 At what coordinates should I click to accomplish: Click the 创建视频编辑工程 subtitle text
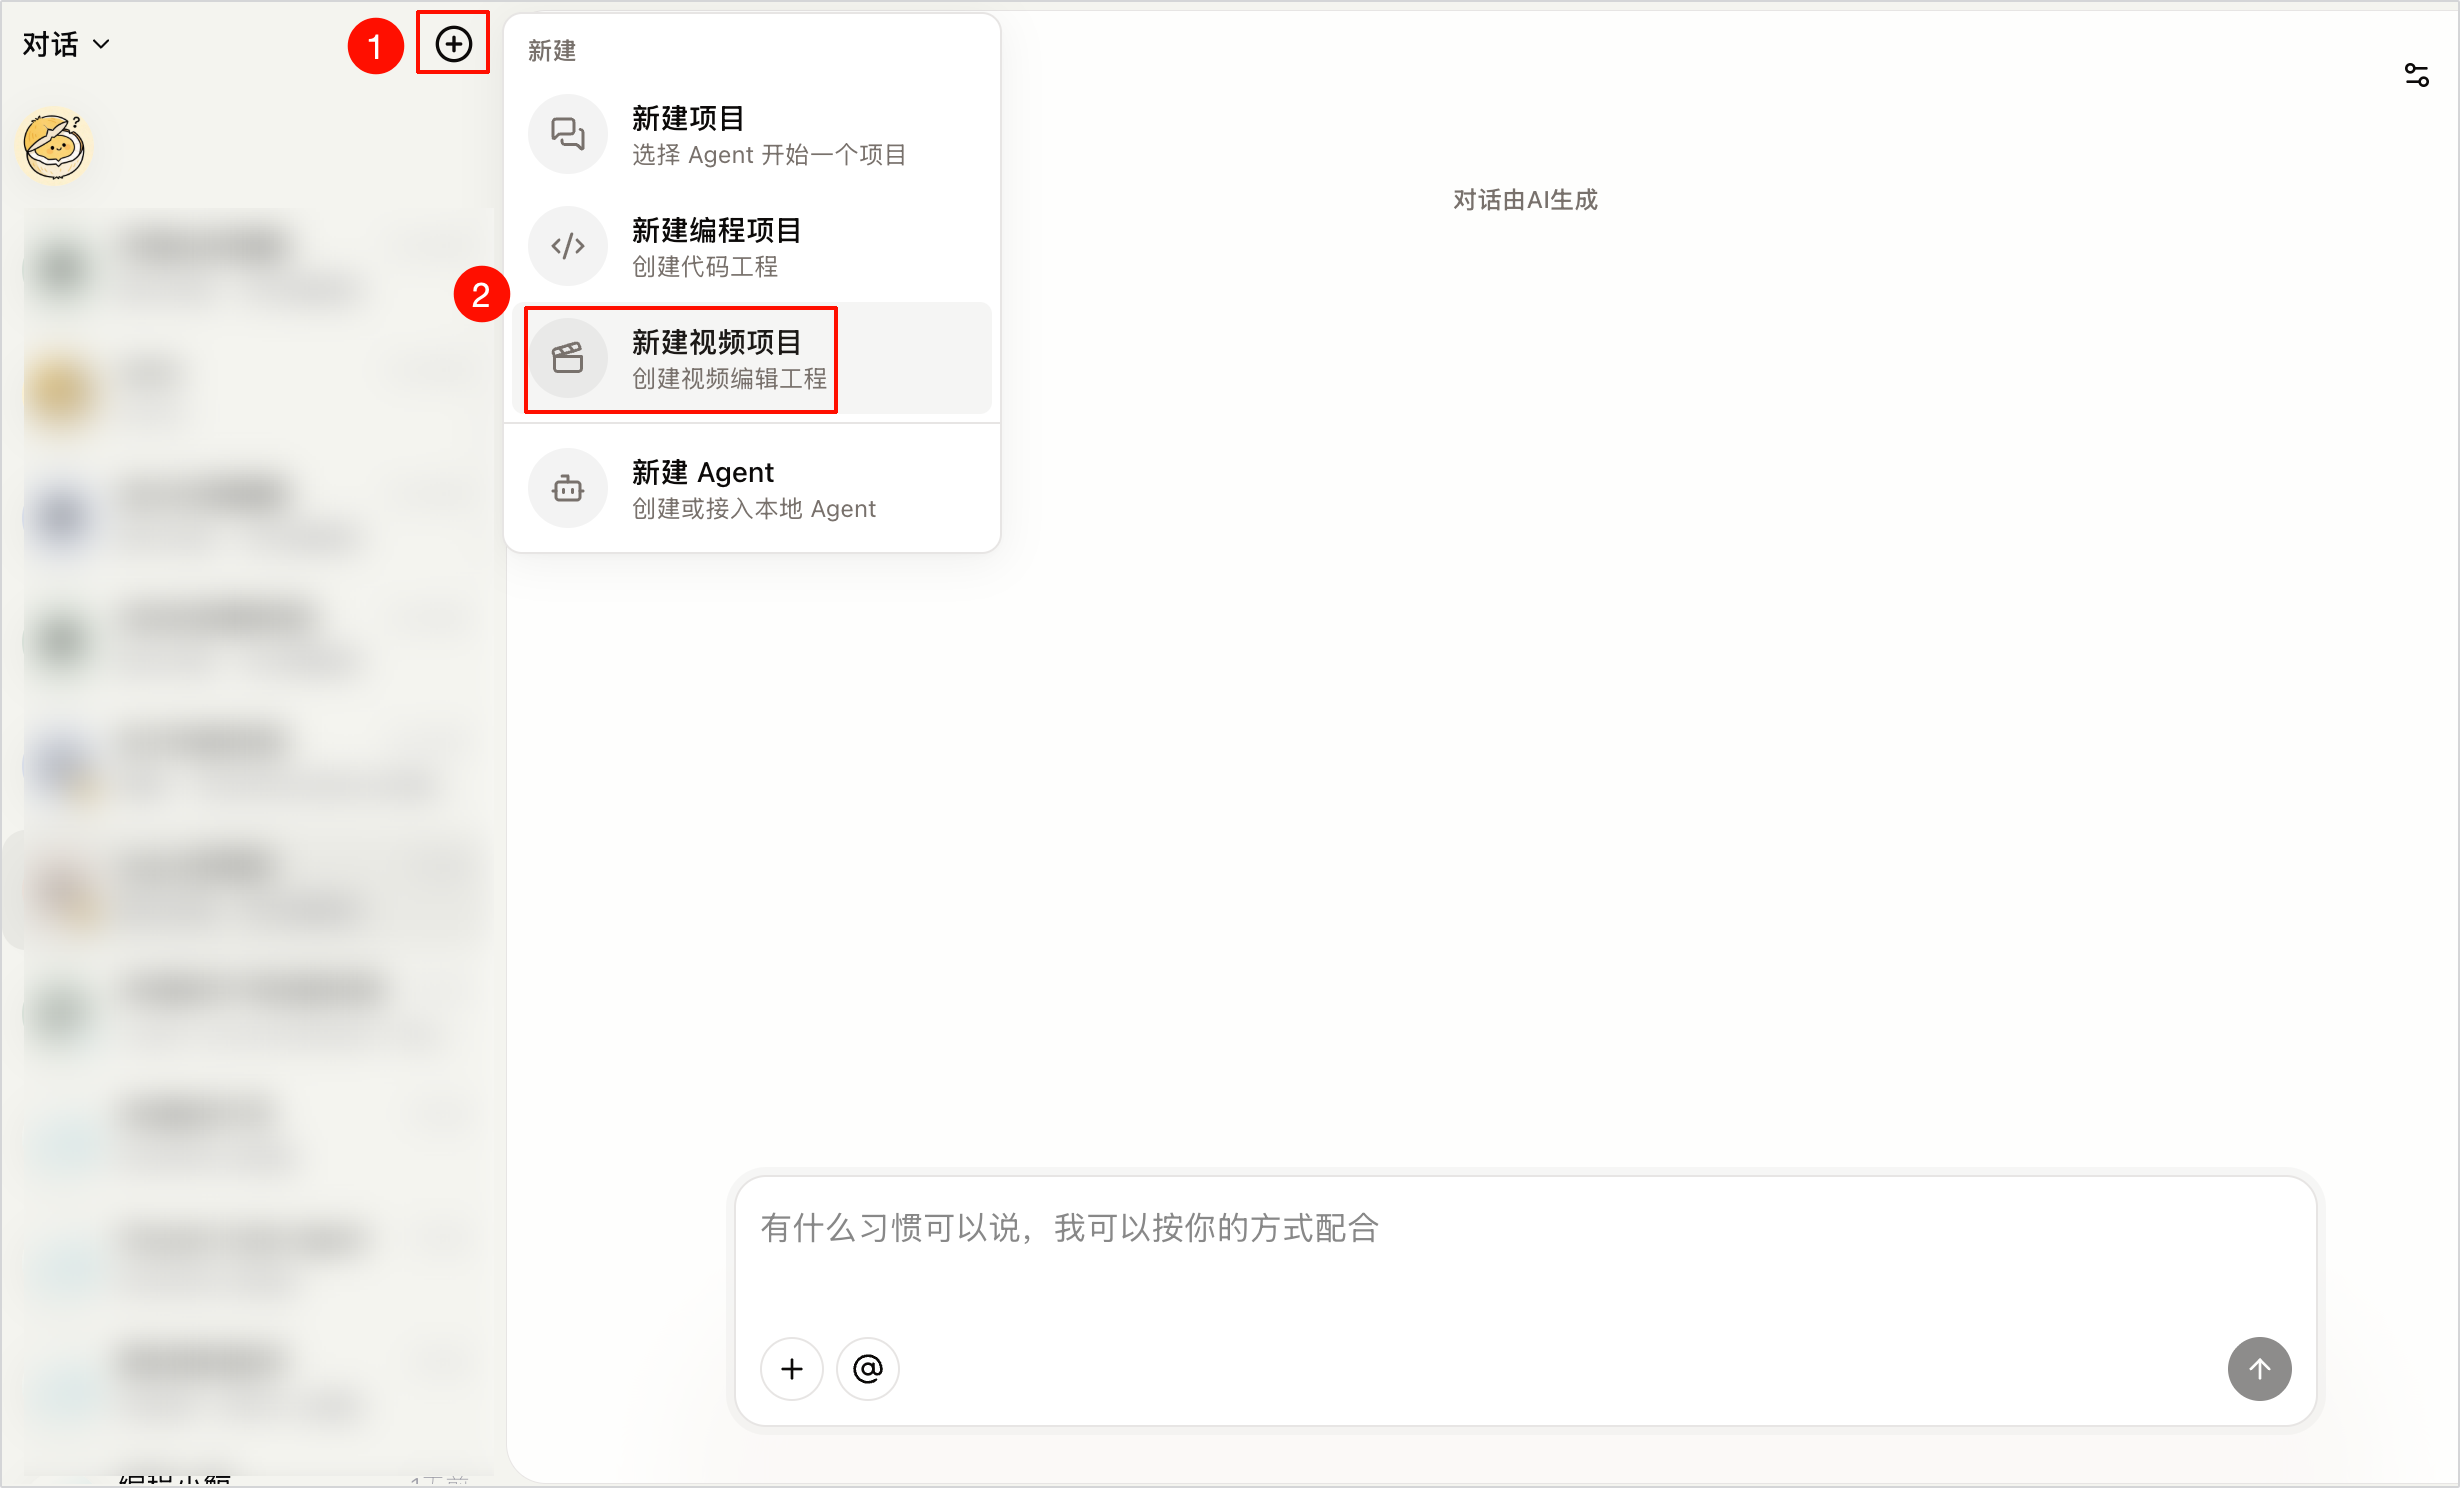[x=729, y=379]
